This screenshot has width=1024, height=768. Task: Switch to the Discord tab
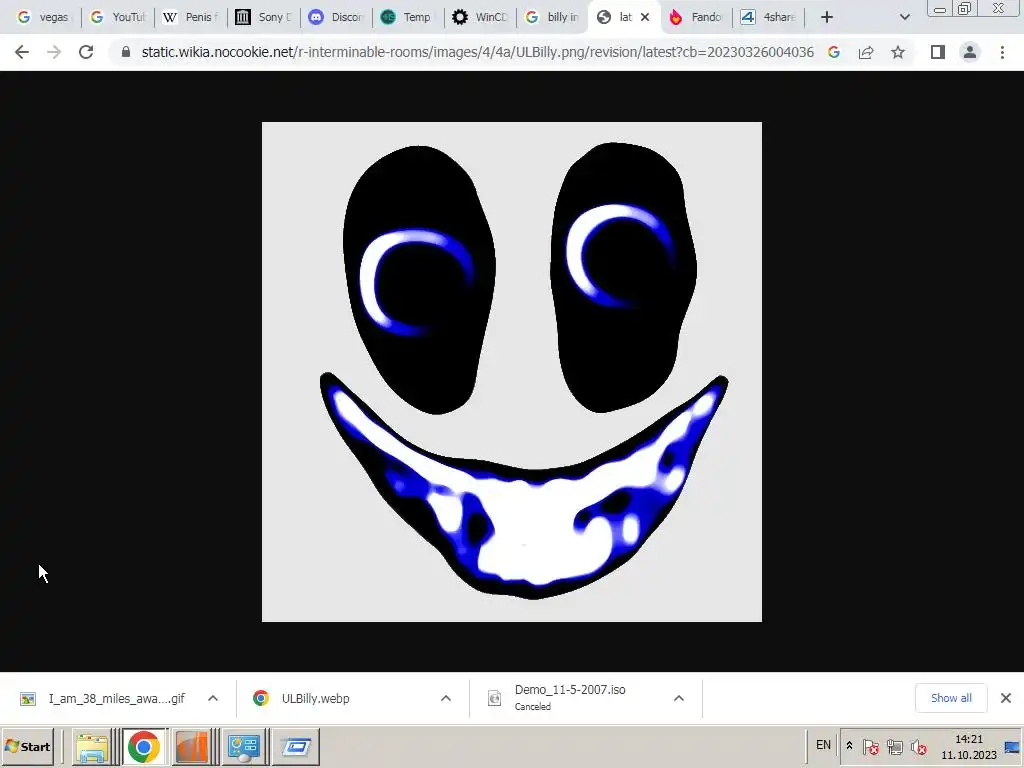click(336, 17)
